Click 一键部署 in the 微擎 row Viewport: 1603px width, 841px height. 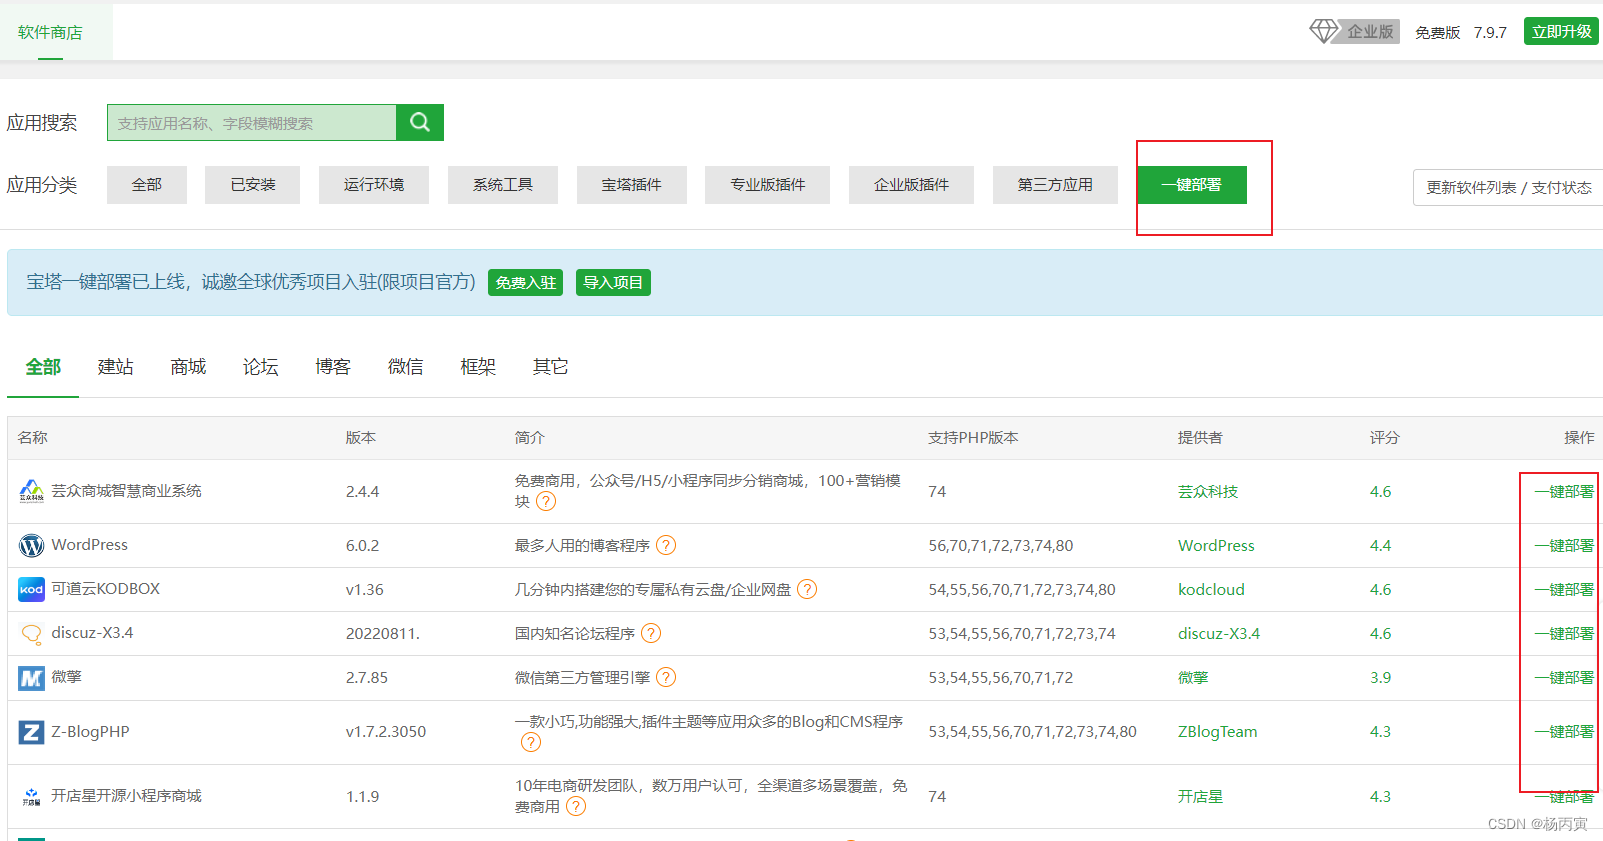coord(1565,678)
